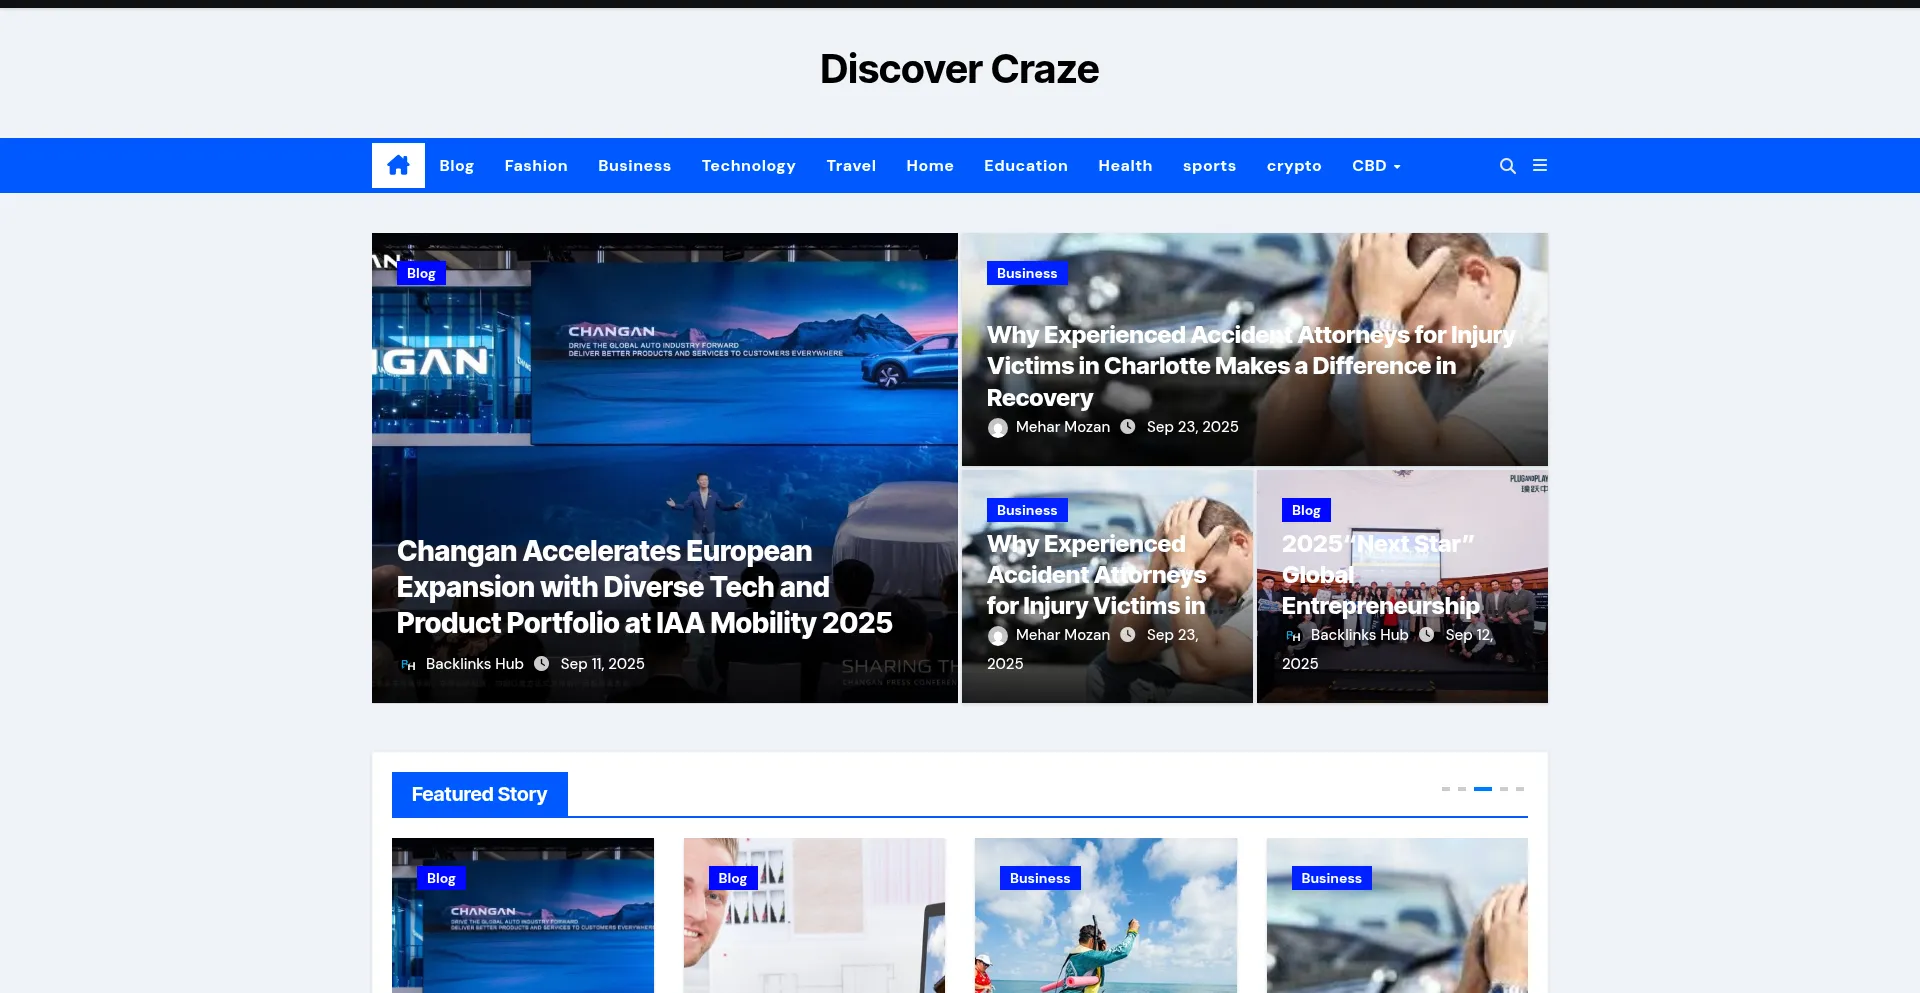The width and height of the screenshot is (1920, 993).
Task: Open the Blog menu item
Action: point(456,166)
